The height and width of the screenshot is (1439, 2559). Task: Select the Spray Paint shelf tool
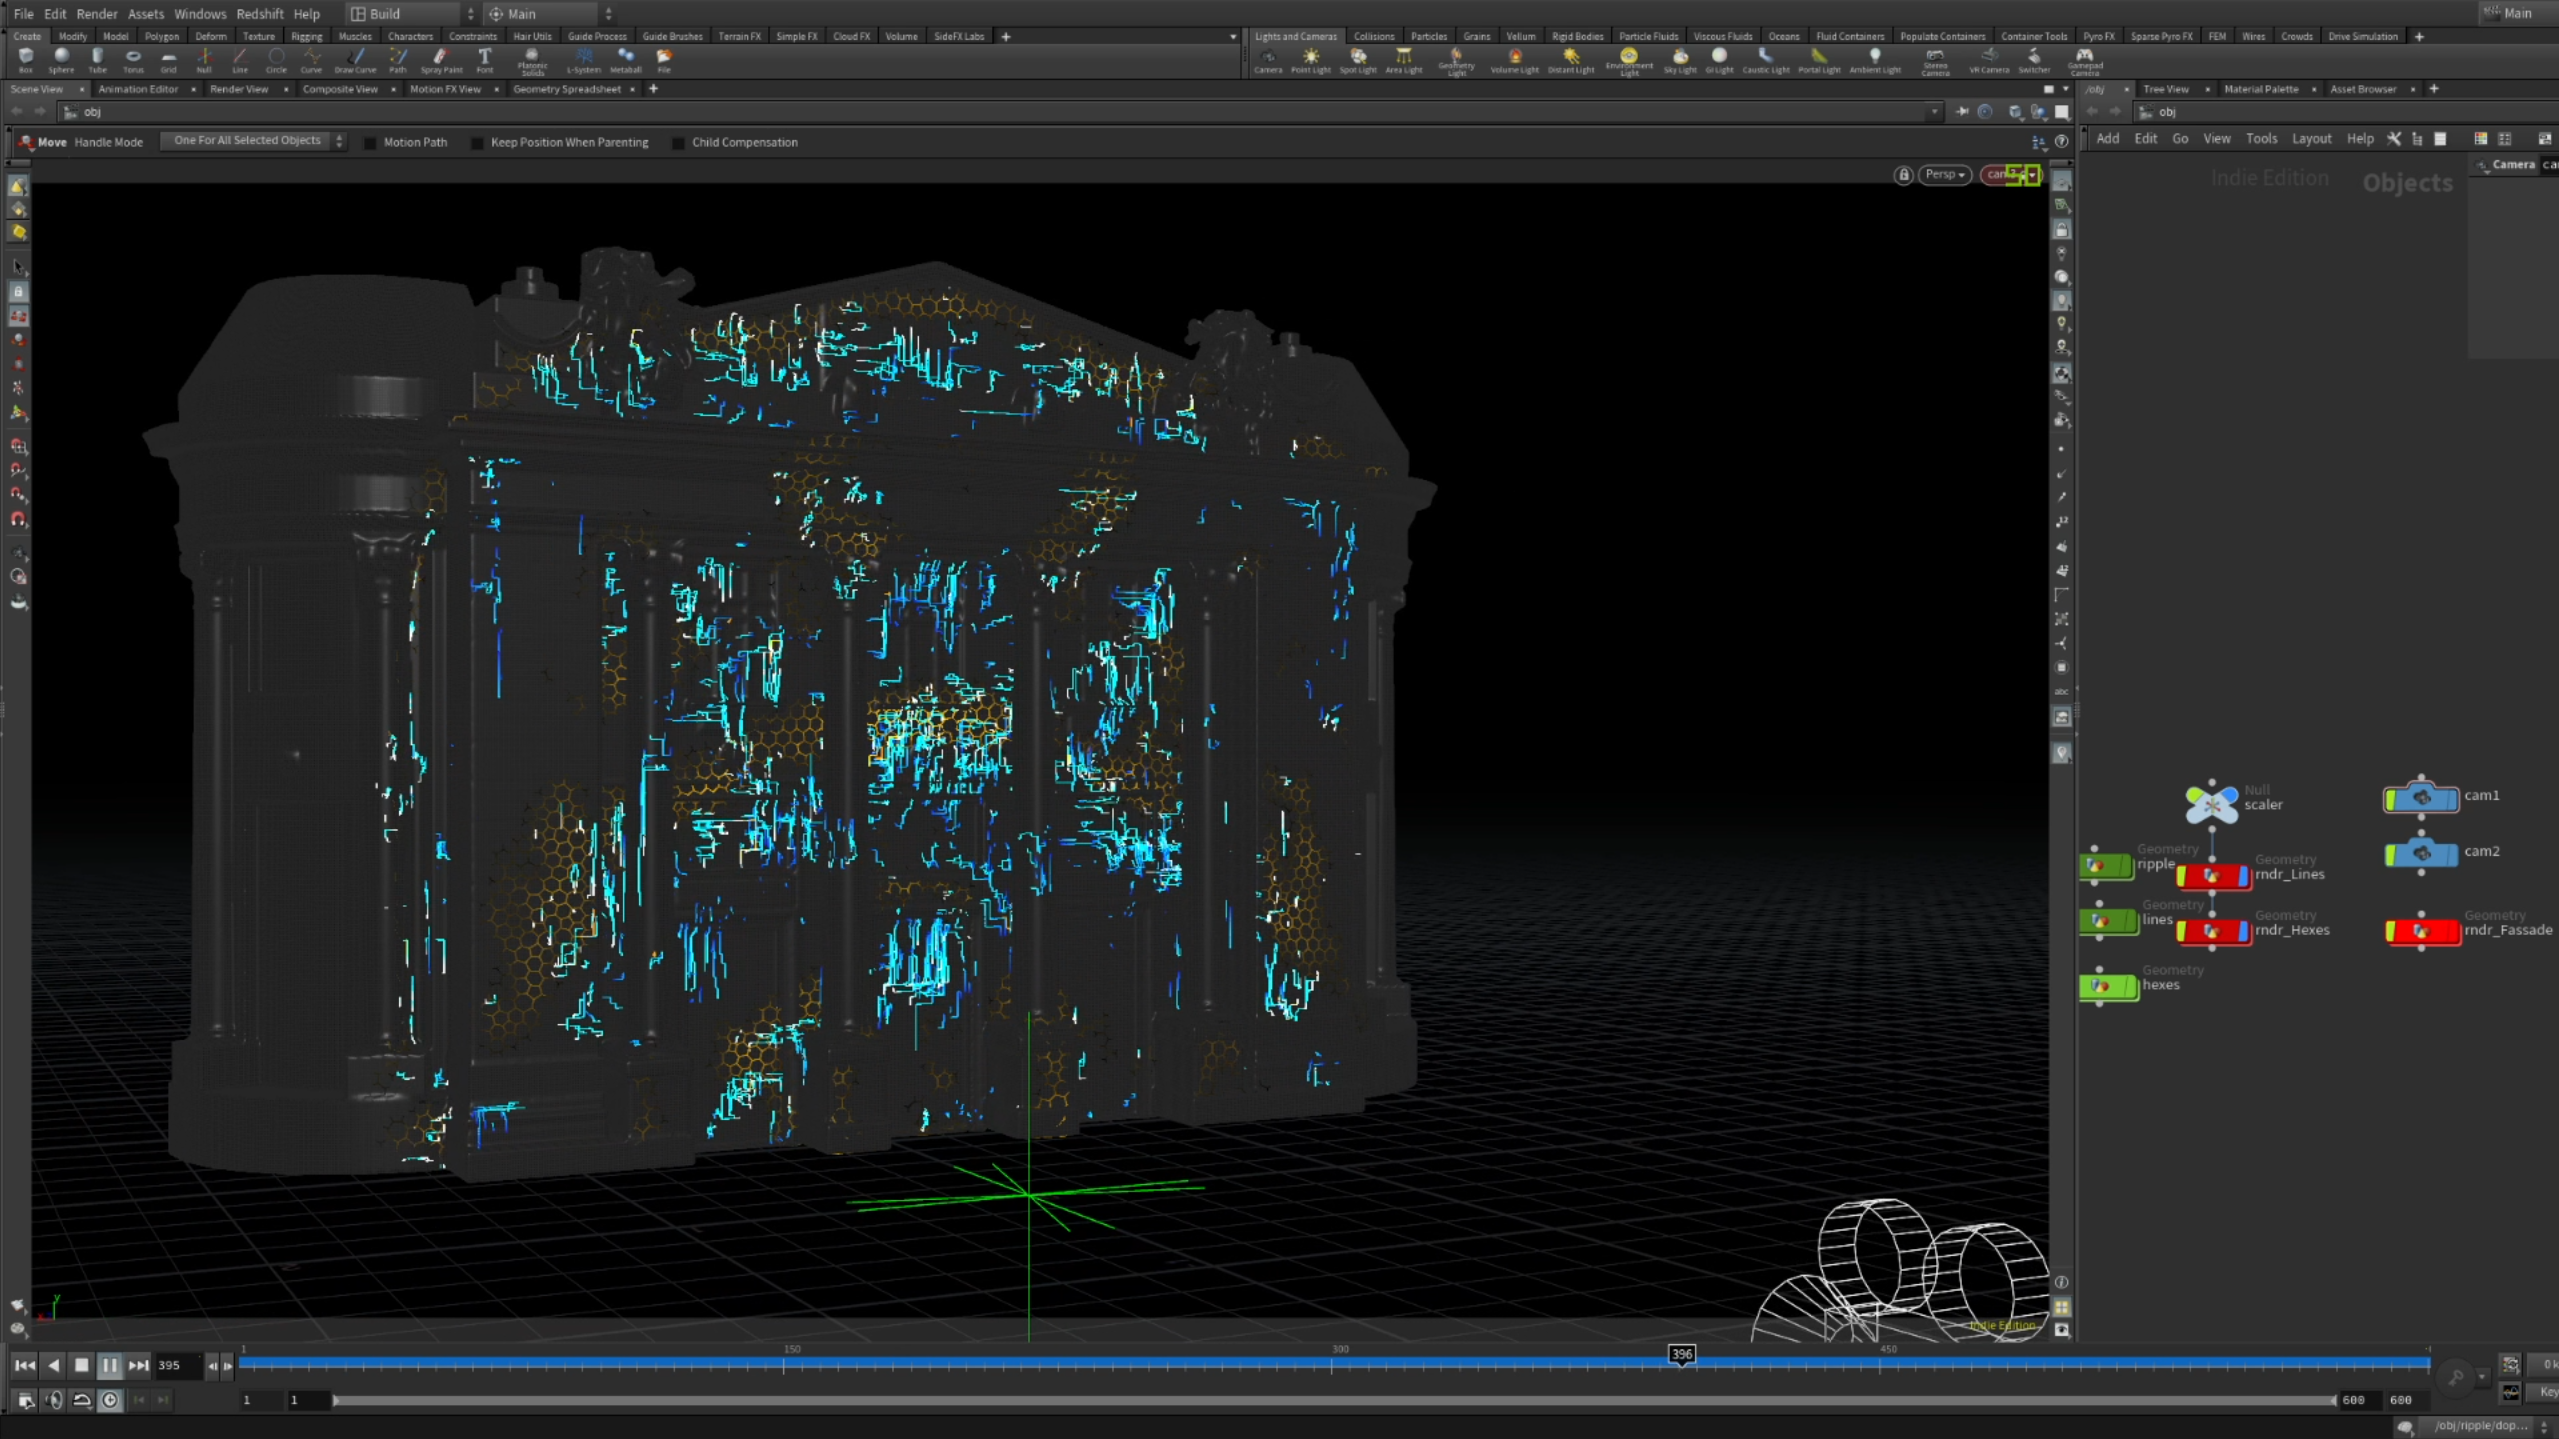tap(441, 60)
